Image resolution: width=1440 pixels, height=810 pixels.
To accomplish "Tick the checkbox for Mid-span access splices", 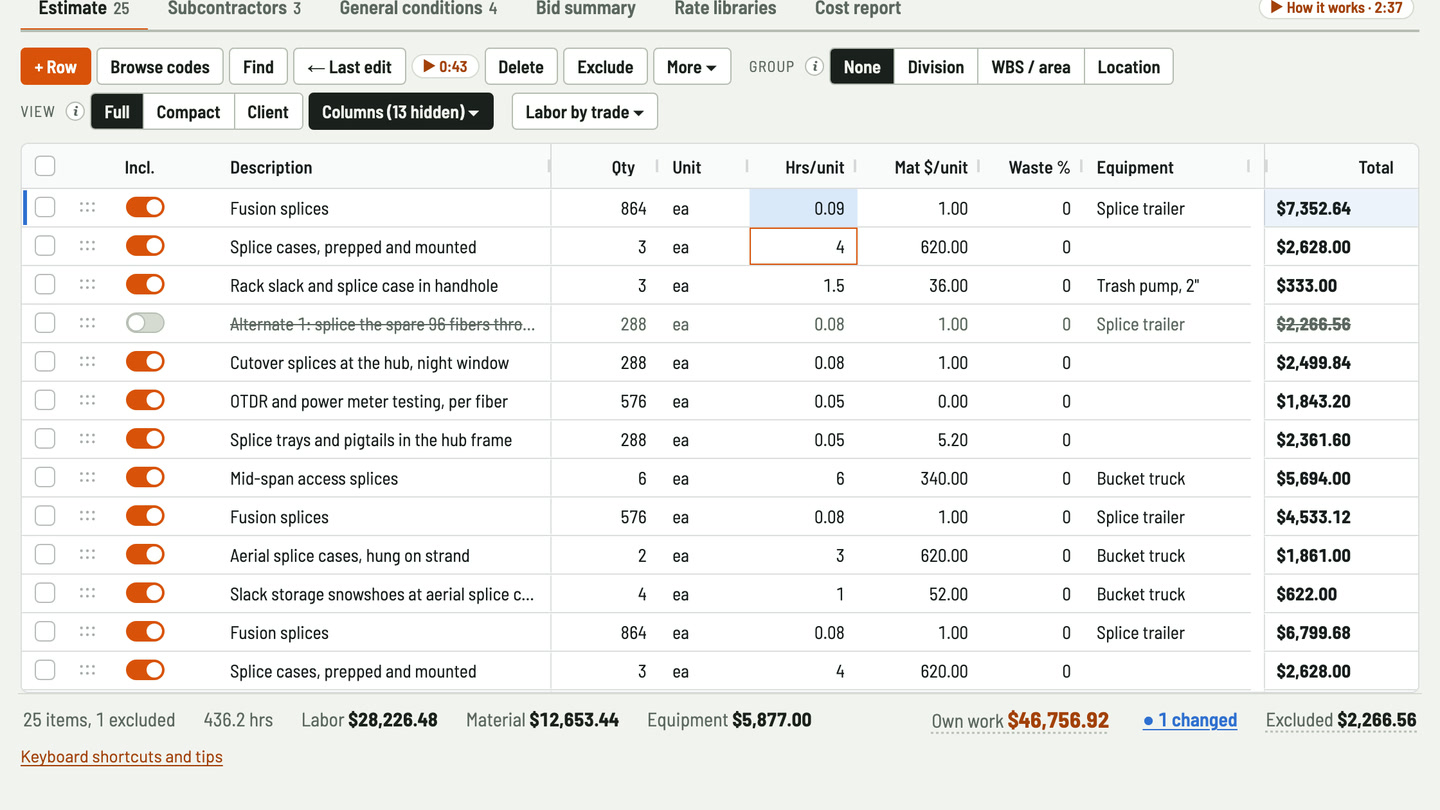I will (45, 478).
